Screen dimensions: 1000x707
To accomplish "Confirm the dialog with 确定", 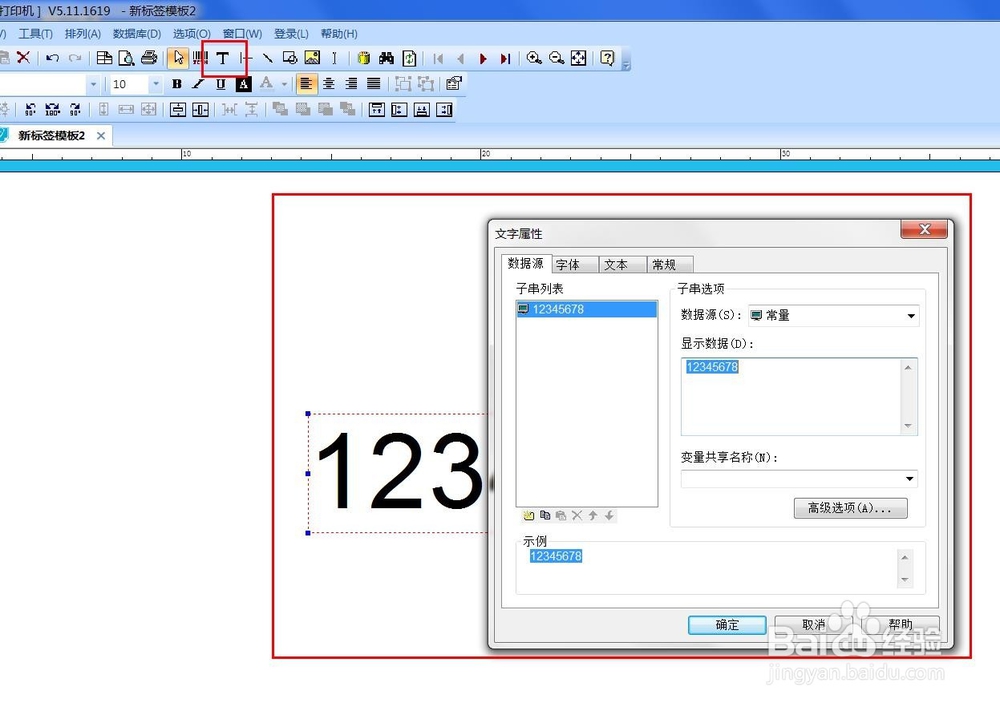I will 726,624.
